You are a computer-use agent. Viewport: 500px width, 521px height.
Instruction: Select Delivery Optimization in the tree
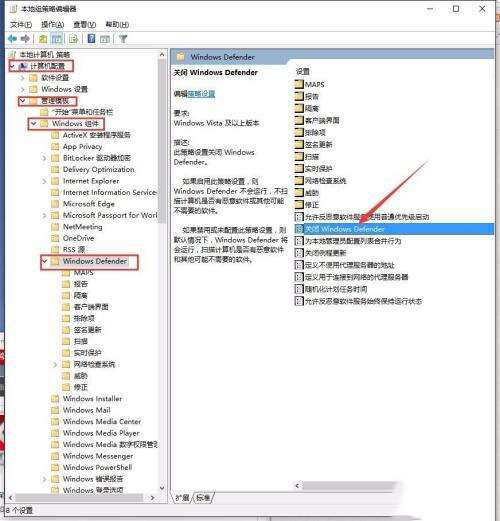pos(98,169)
